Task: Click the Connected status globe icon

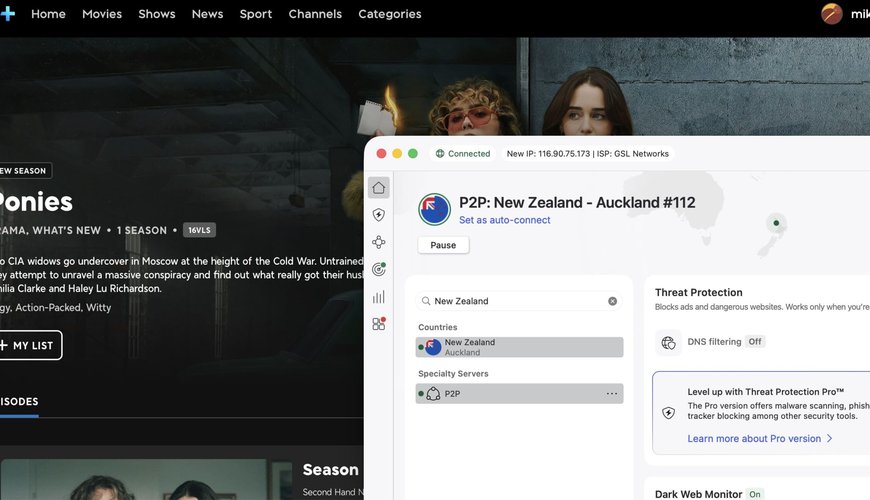Action: pyautogui.click(x=439, y=154)
